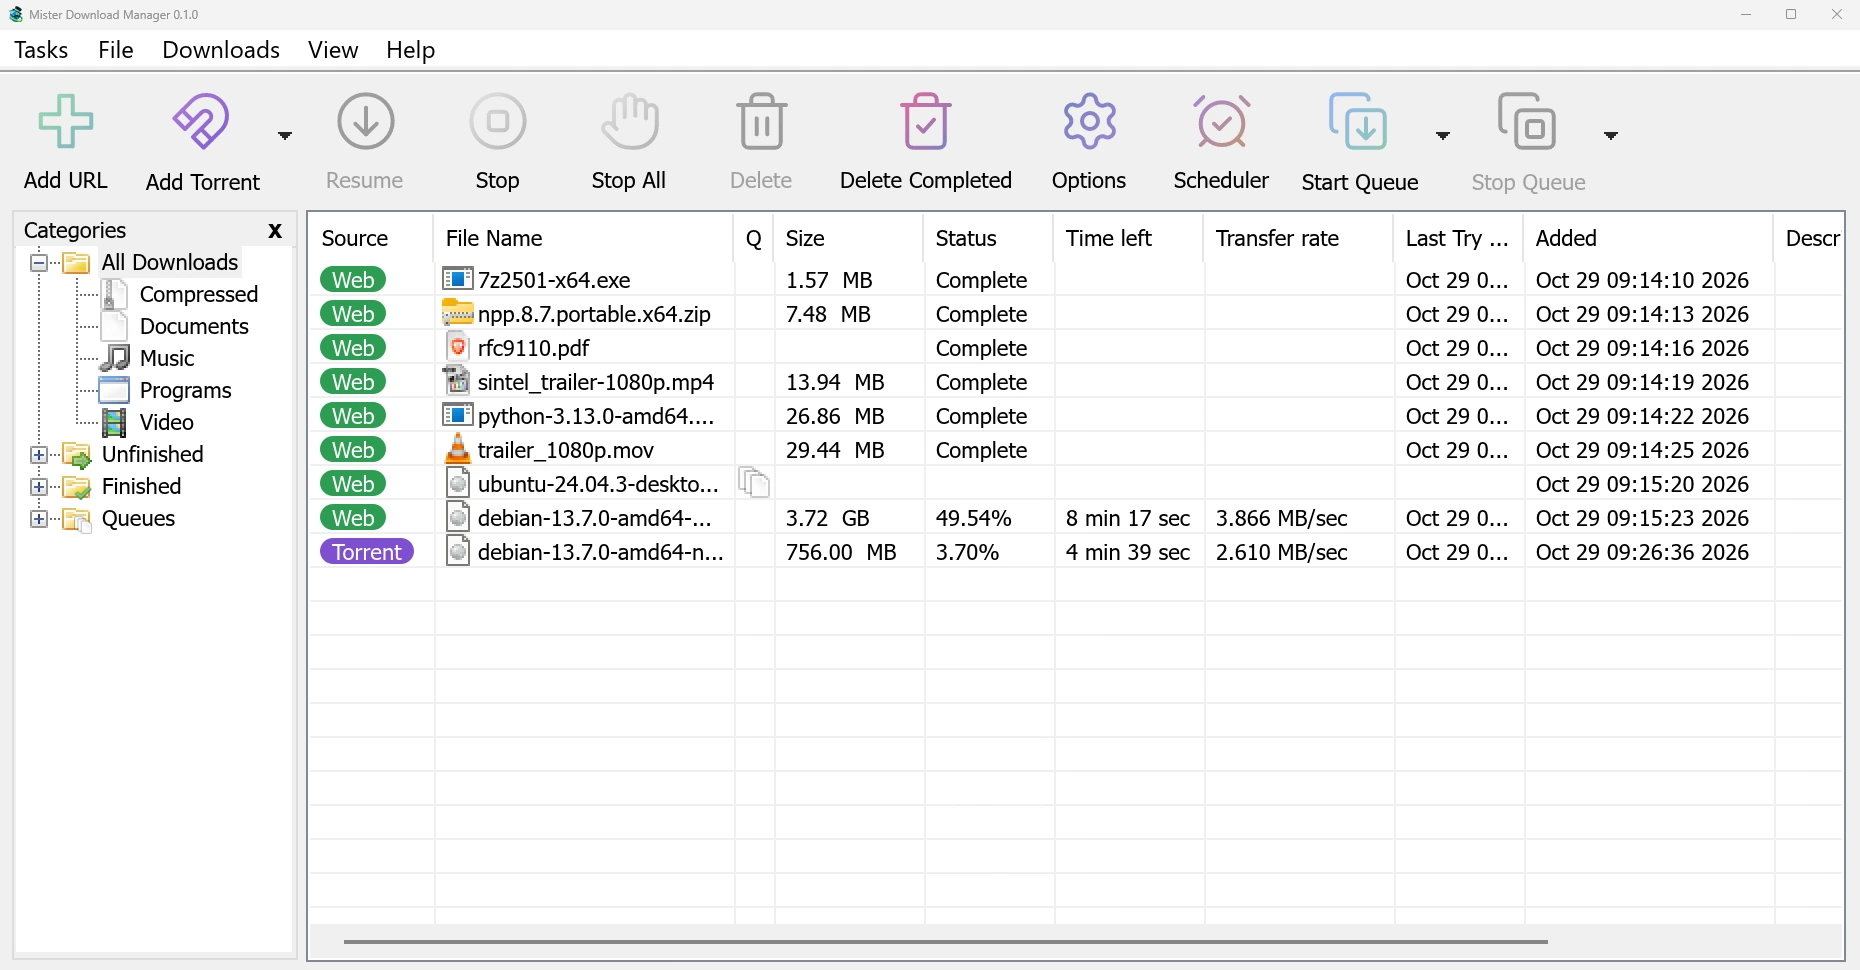The image size is (1860, 970).
Task: Open the View menu
Action: pyautogui.click(x=333, y=50)
